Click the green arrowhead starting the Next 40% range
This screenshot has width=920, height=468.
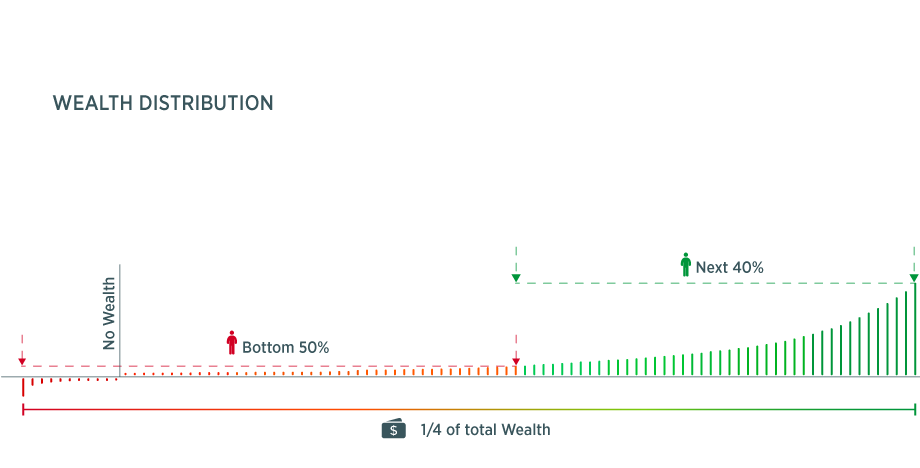click(516, 278)
